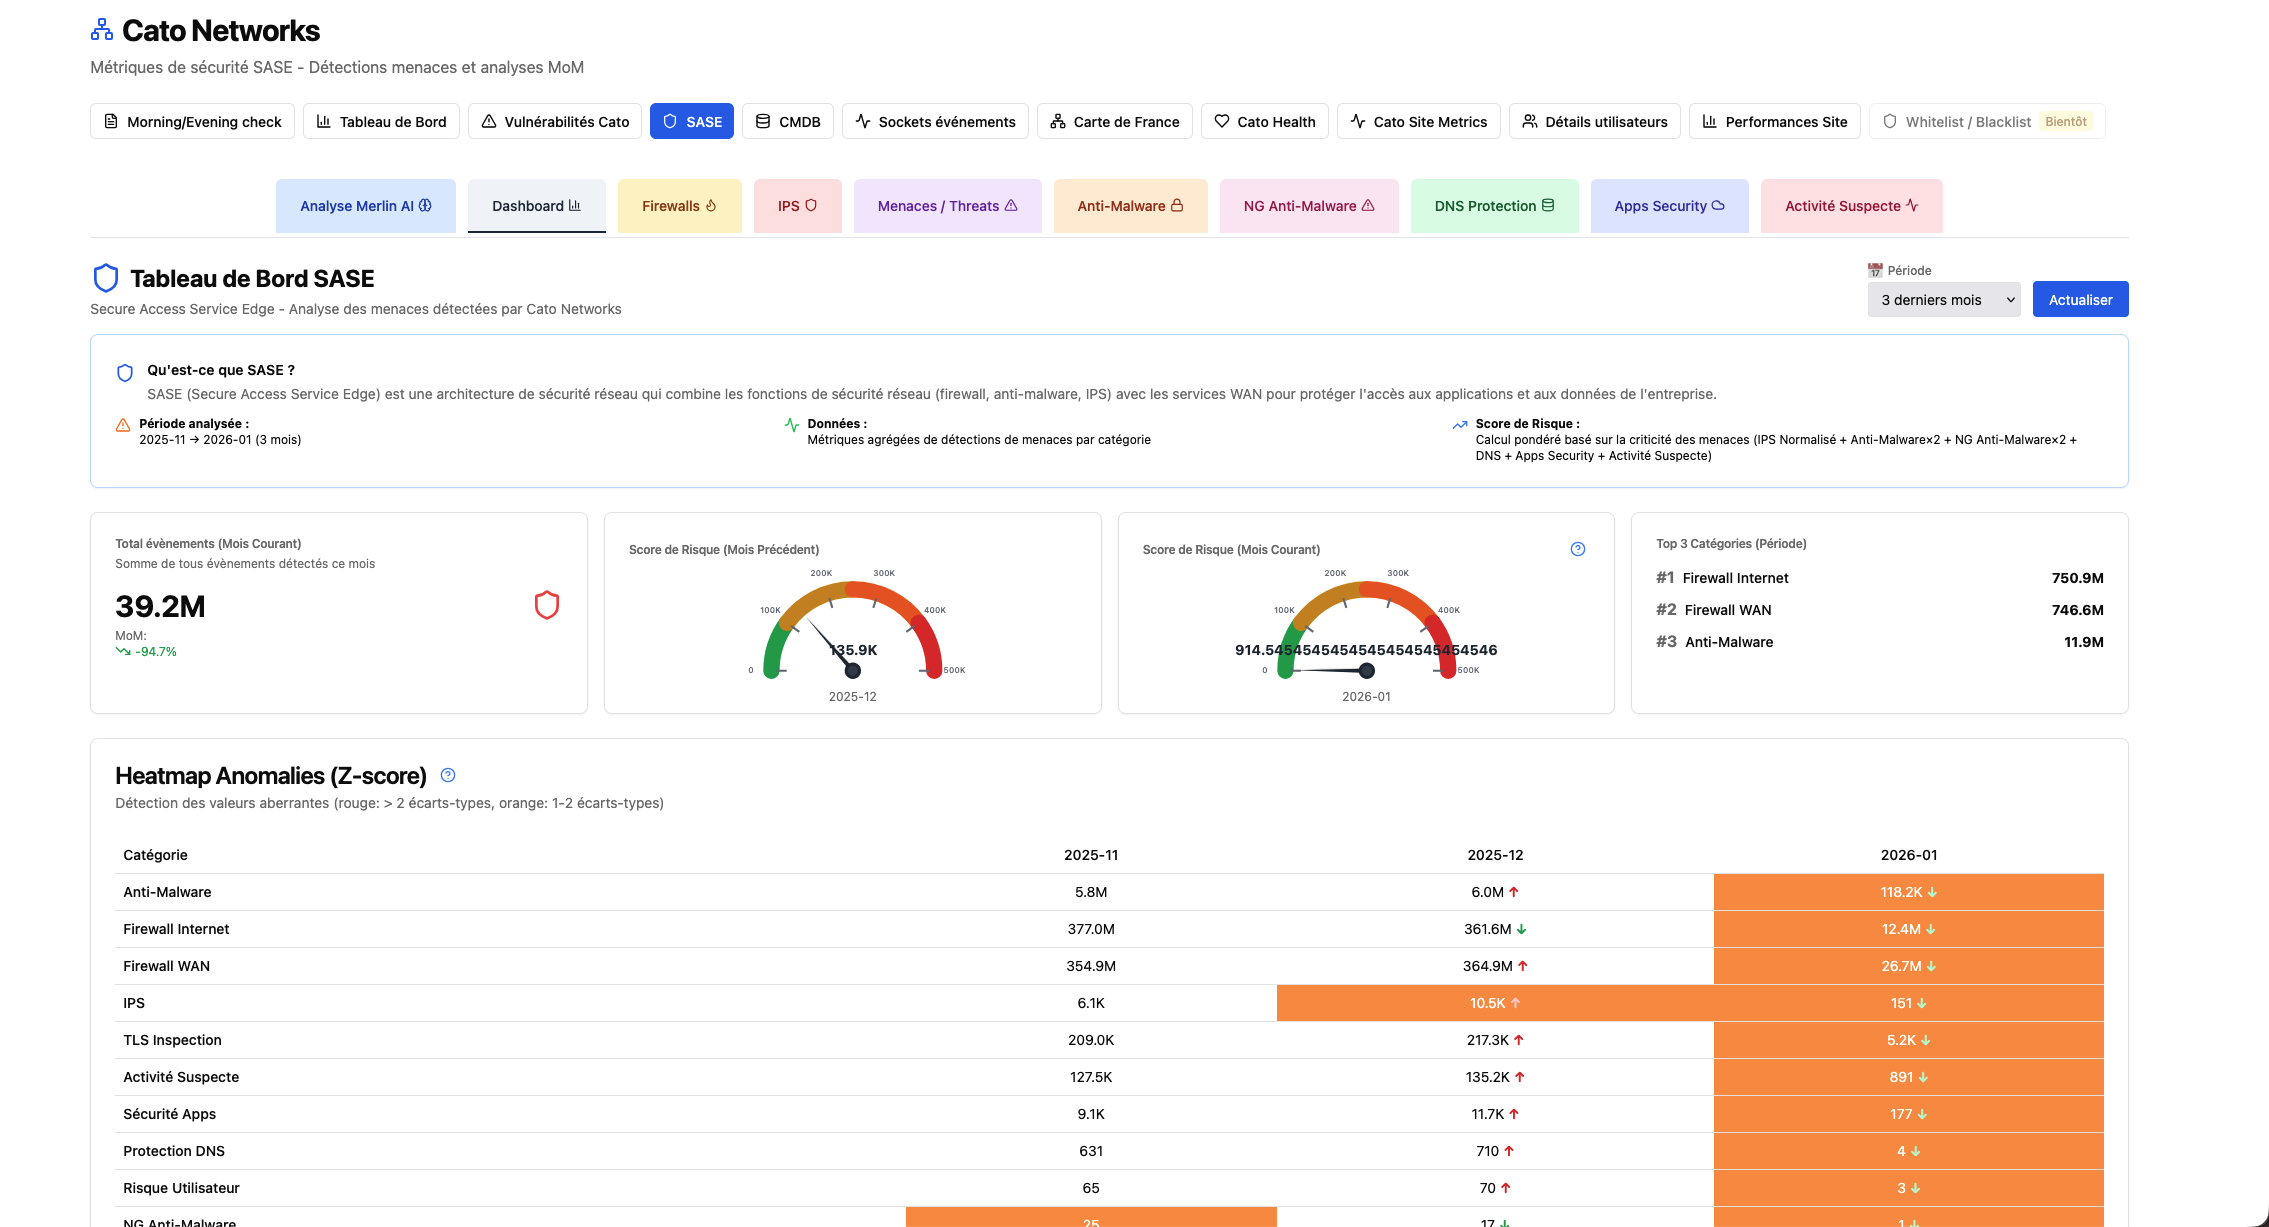The height and width of the screenshot is (1227, 2269).
Task: Click the calendar icon next to Période label
Action: coord(1875,270)
